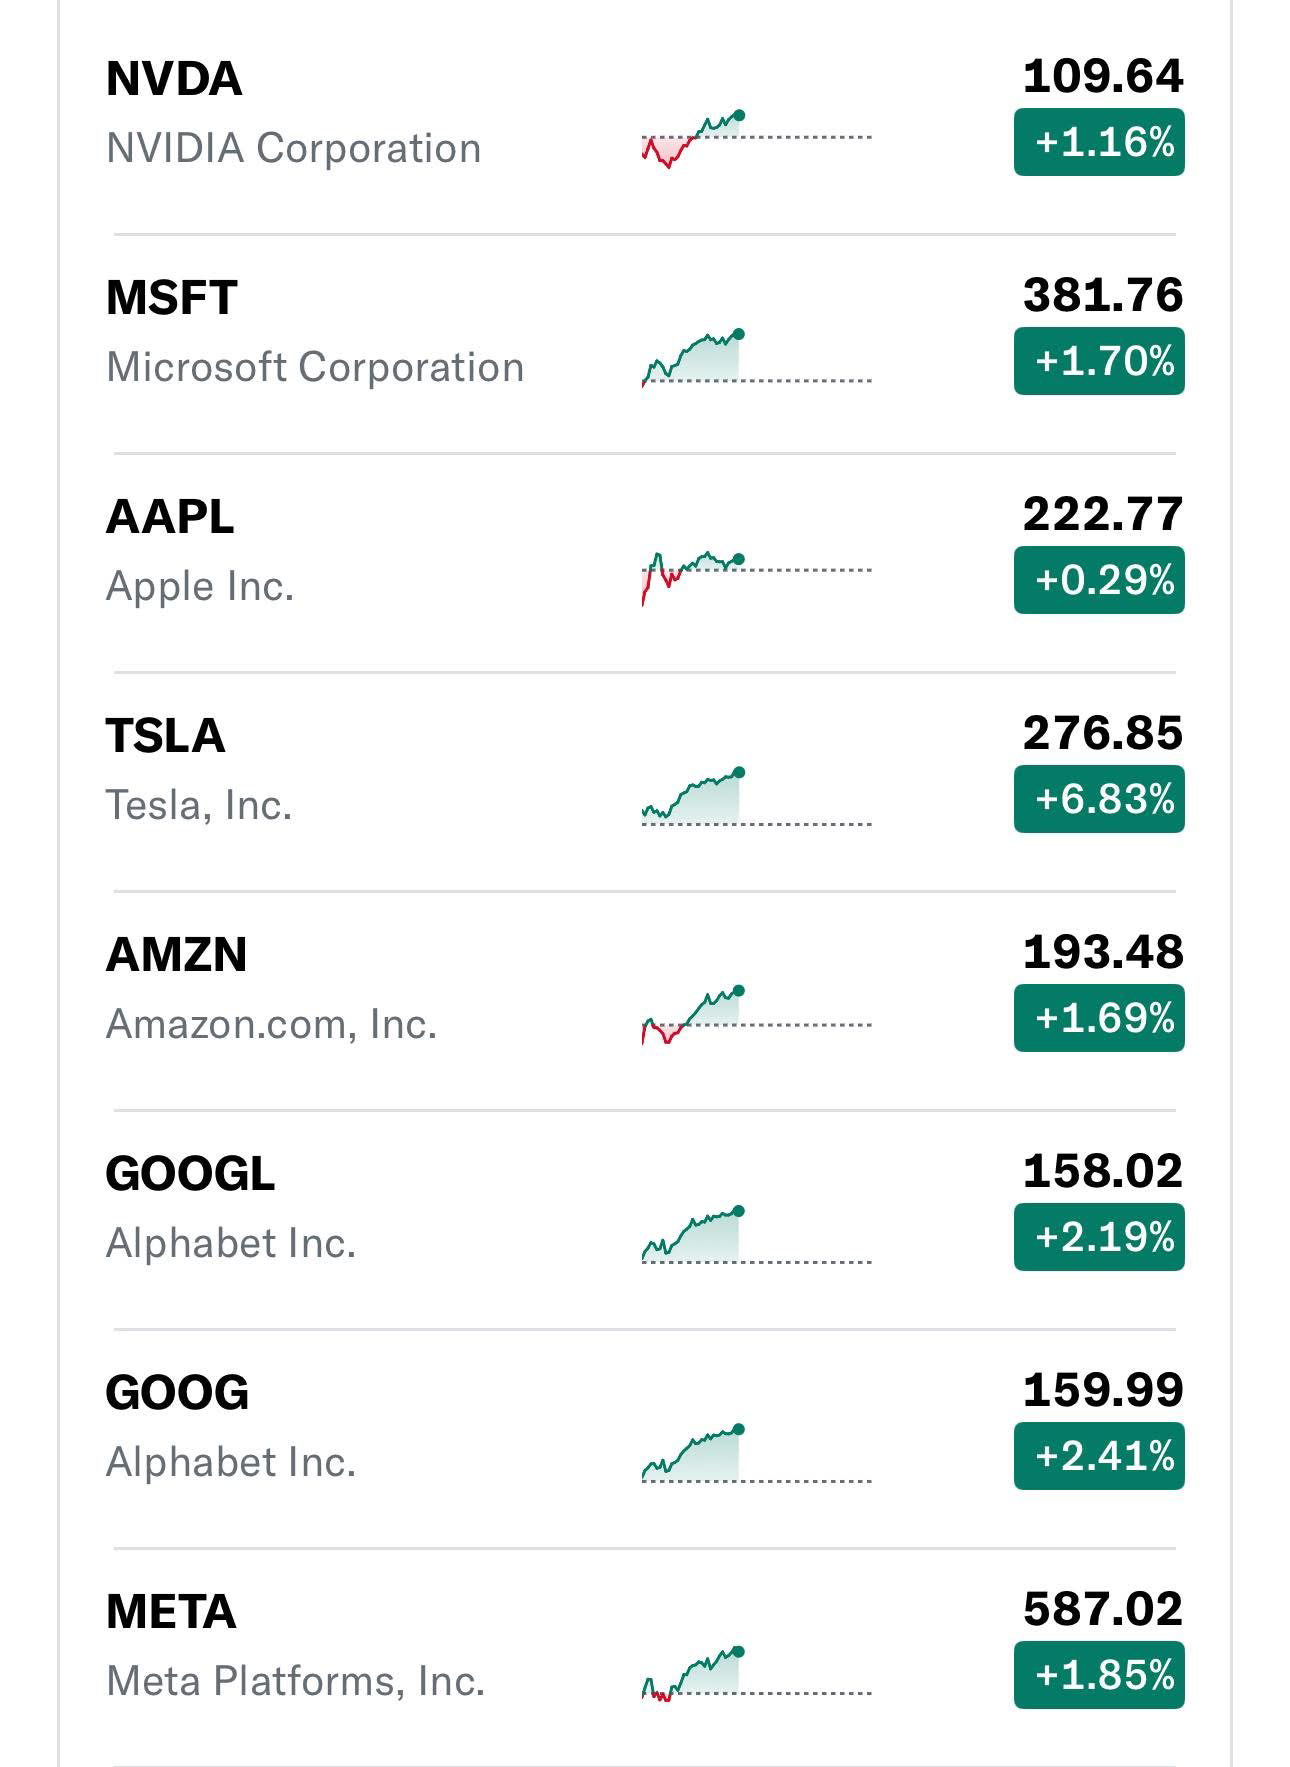
Task: View the AAPL mini price chart
Action: (756, 577)
